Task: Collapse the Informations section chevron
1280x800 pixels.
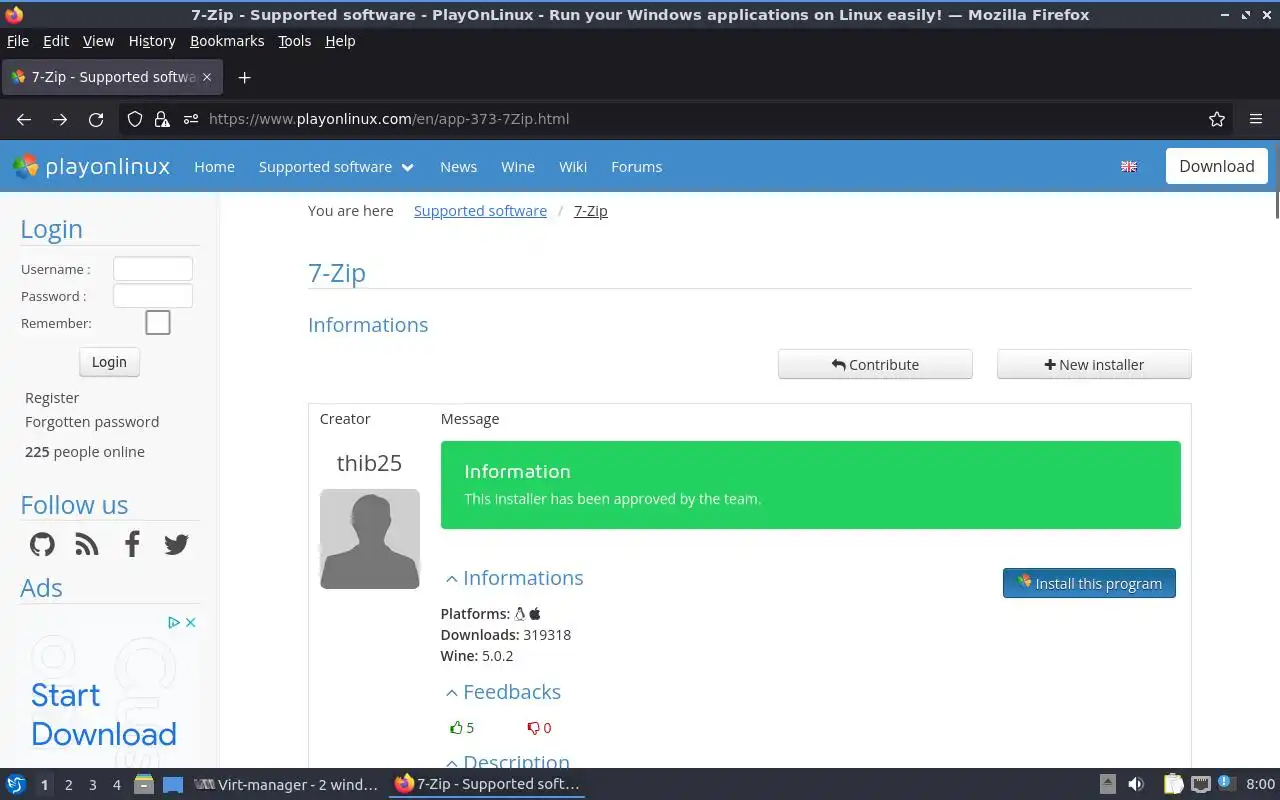Action: click(x=452, y=579)
